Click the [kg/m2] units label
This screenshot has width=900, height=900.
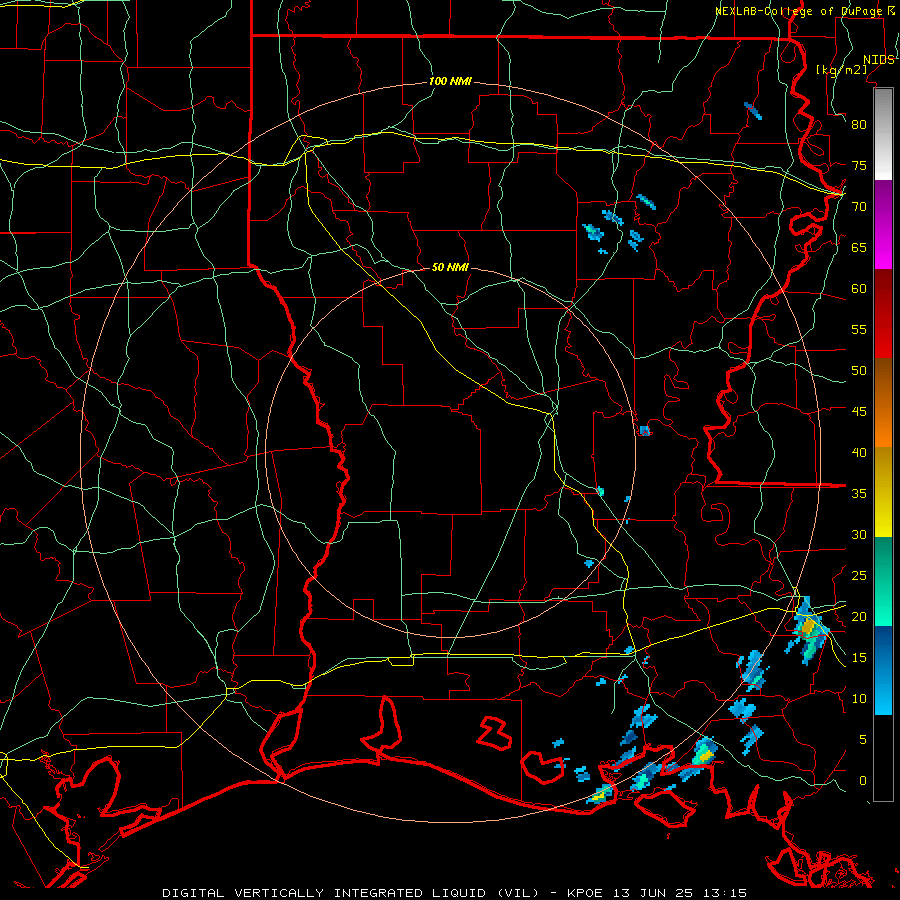841,70
